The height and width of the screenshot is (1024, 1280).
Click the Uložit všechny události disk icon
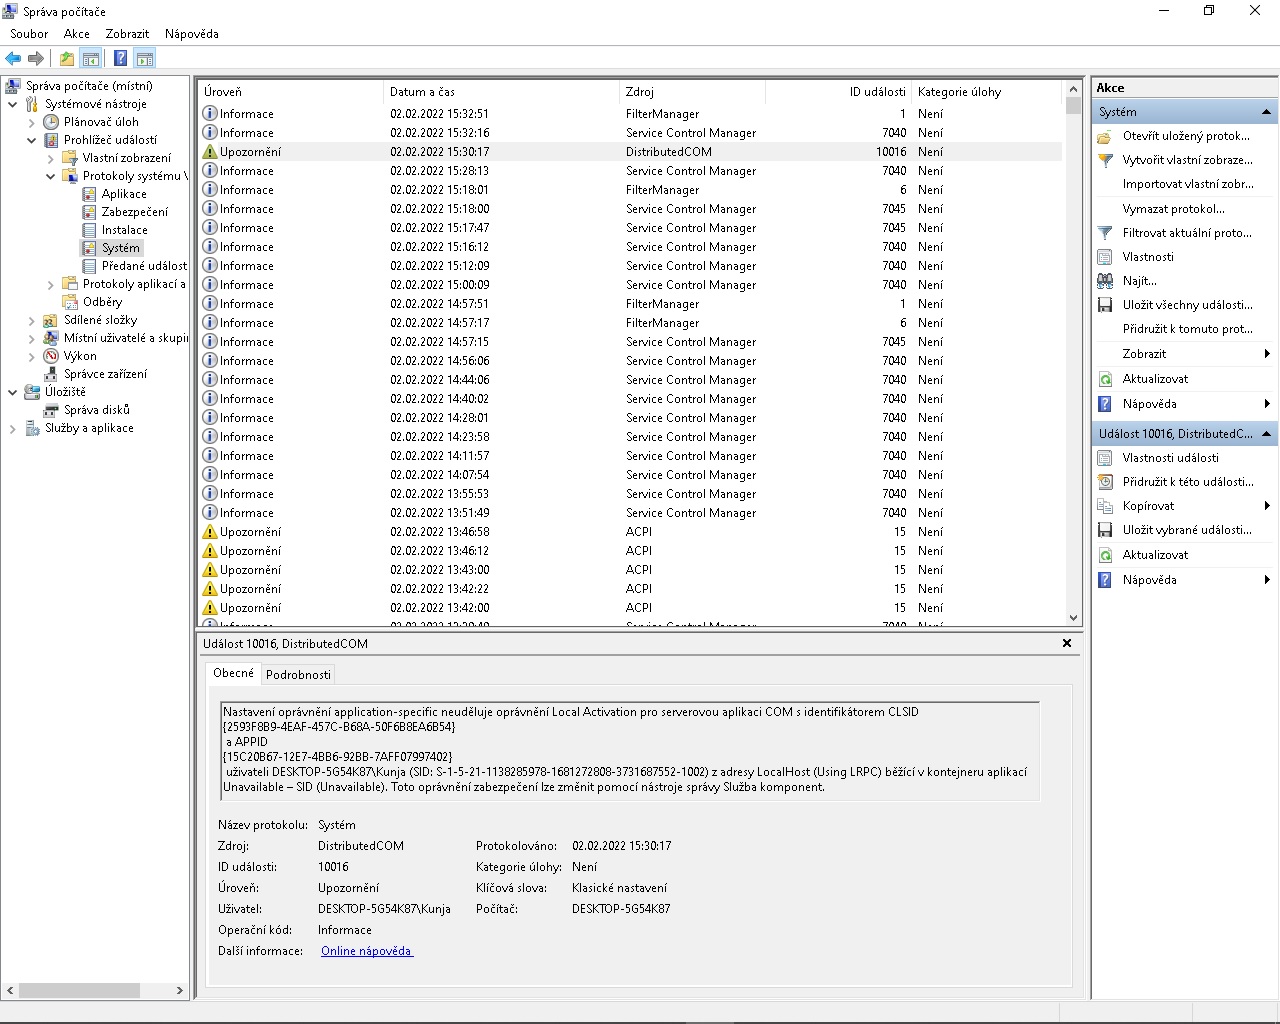point(1105,305)
